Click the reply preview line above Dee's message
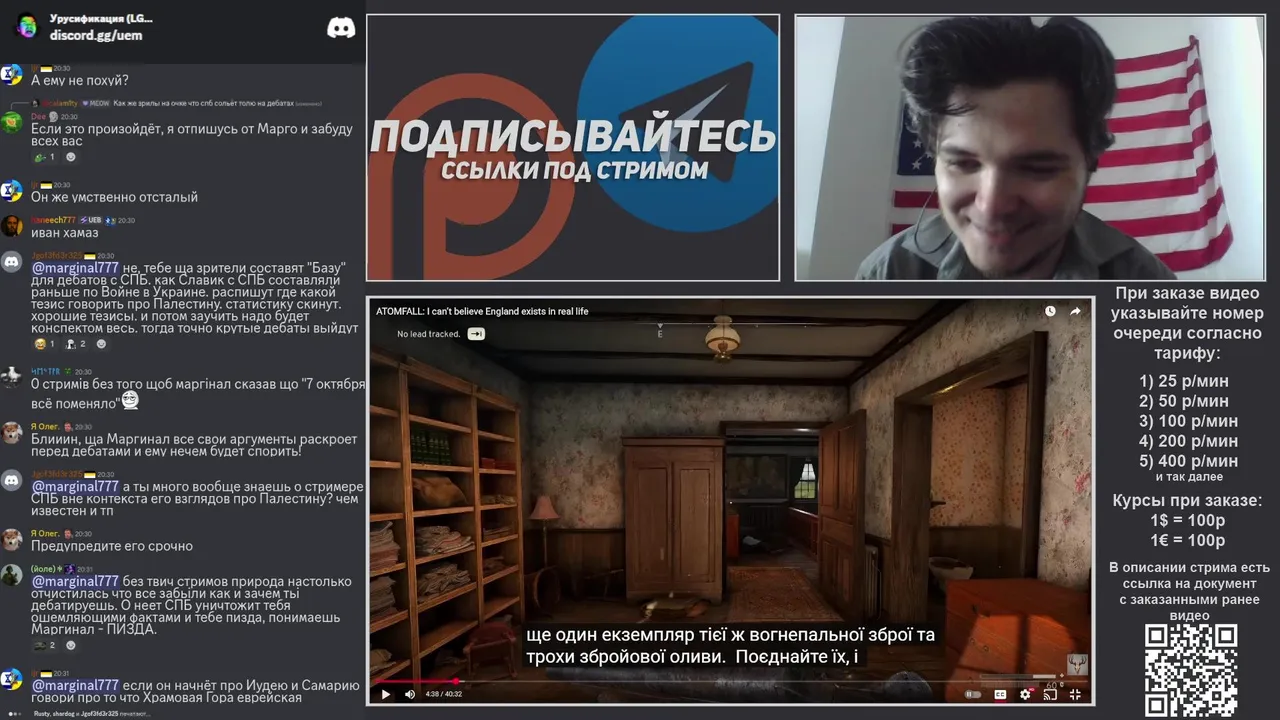1280x720 pixels. (x=176, y=103)
